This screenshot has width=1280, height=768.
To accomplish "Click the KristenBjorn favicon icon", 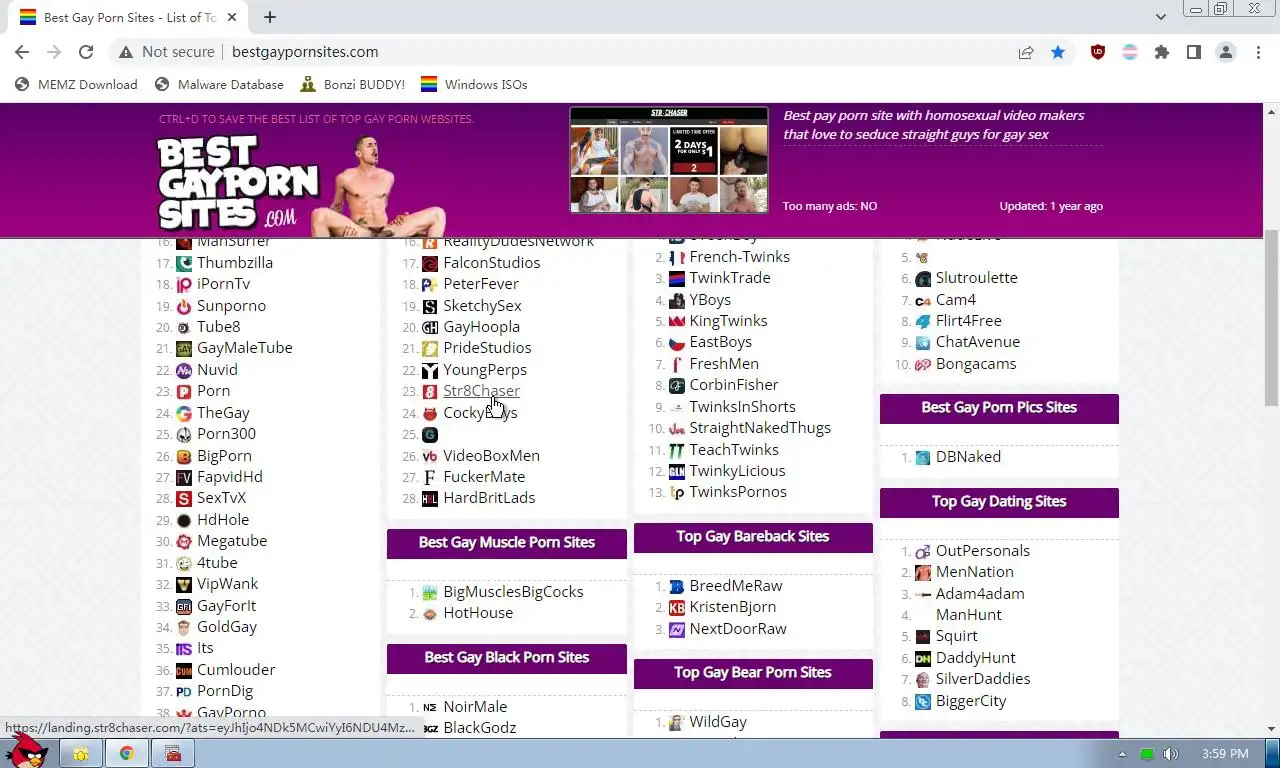I will click(x=676, y=607).
